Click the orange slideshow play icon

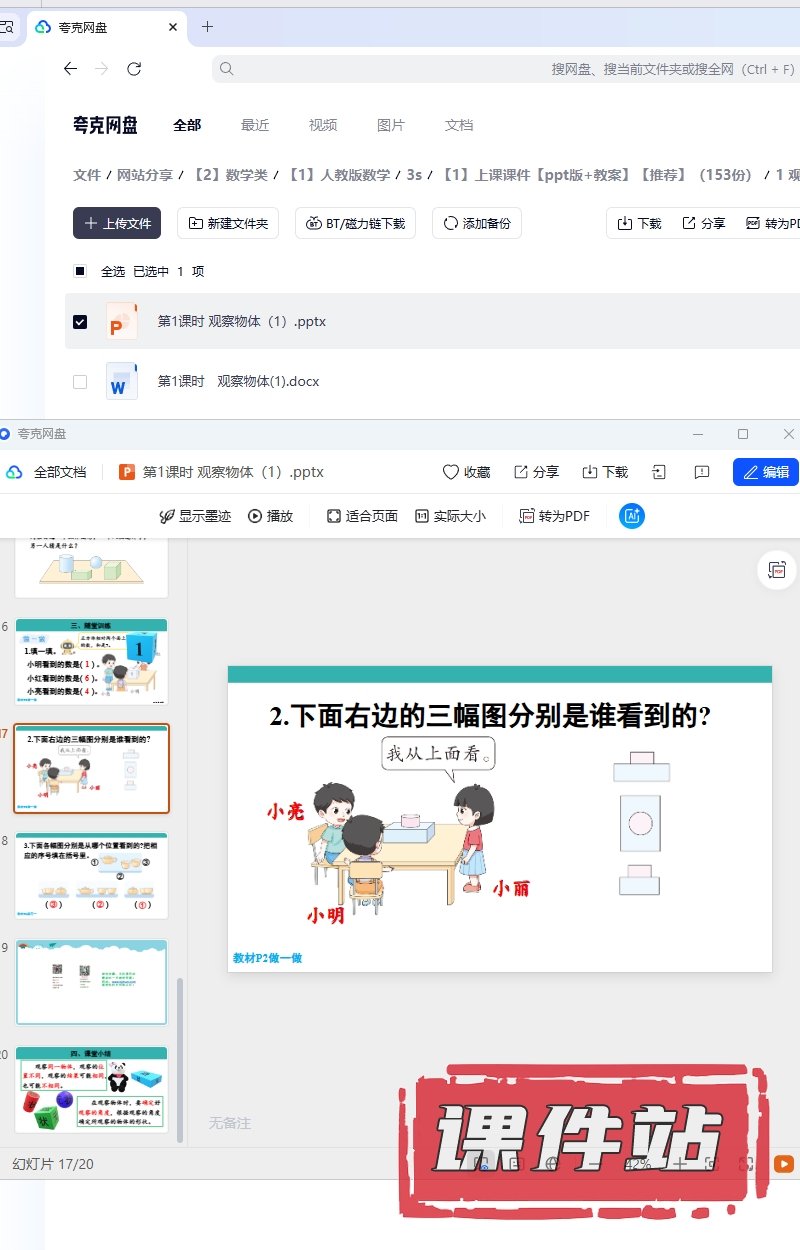(784, 1164)
